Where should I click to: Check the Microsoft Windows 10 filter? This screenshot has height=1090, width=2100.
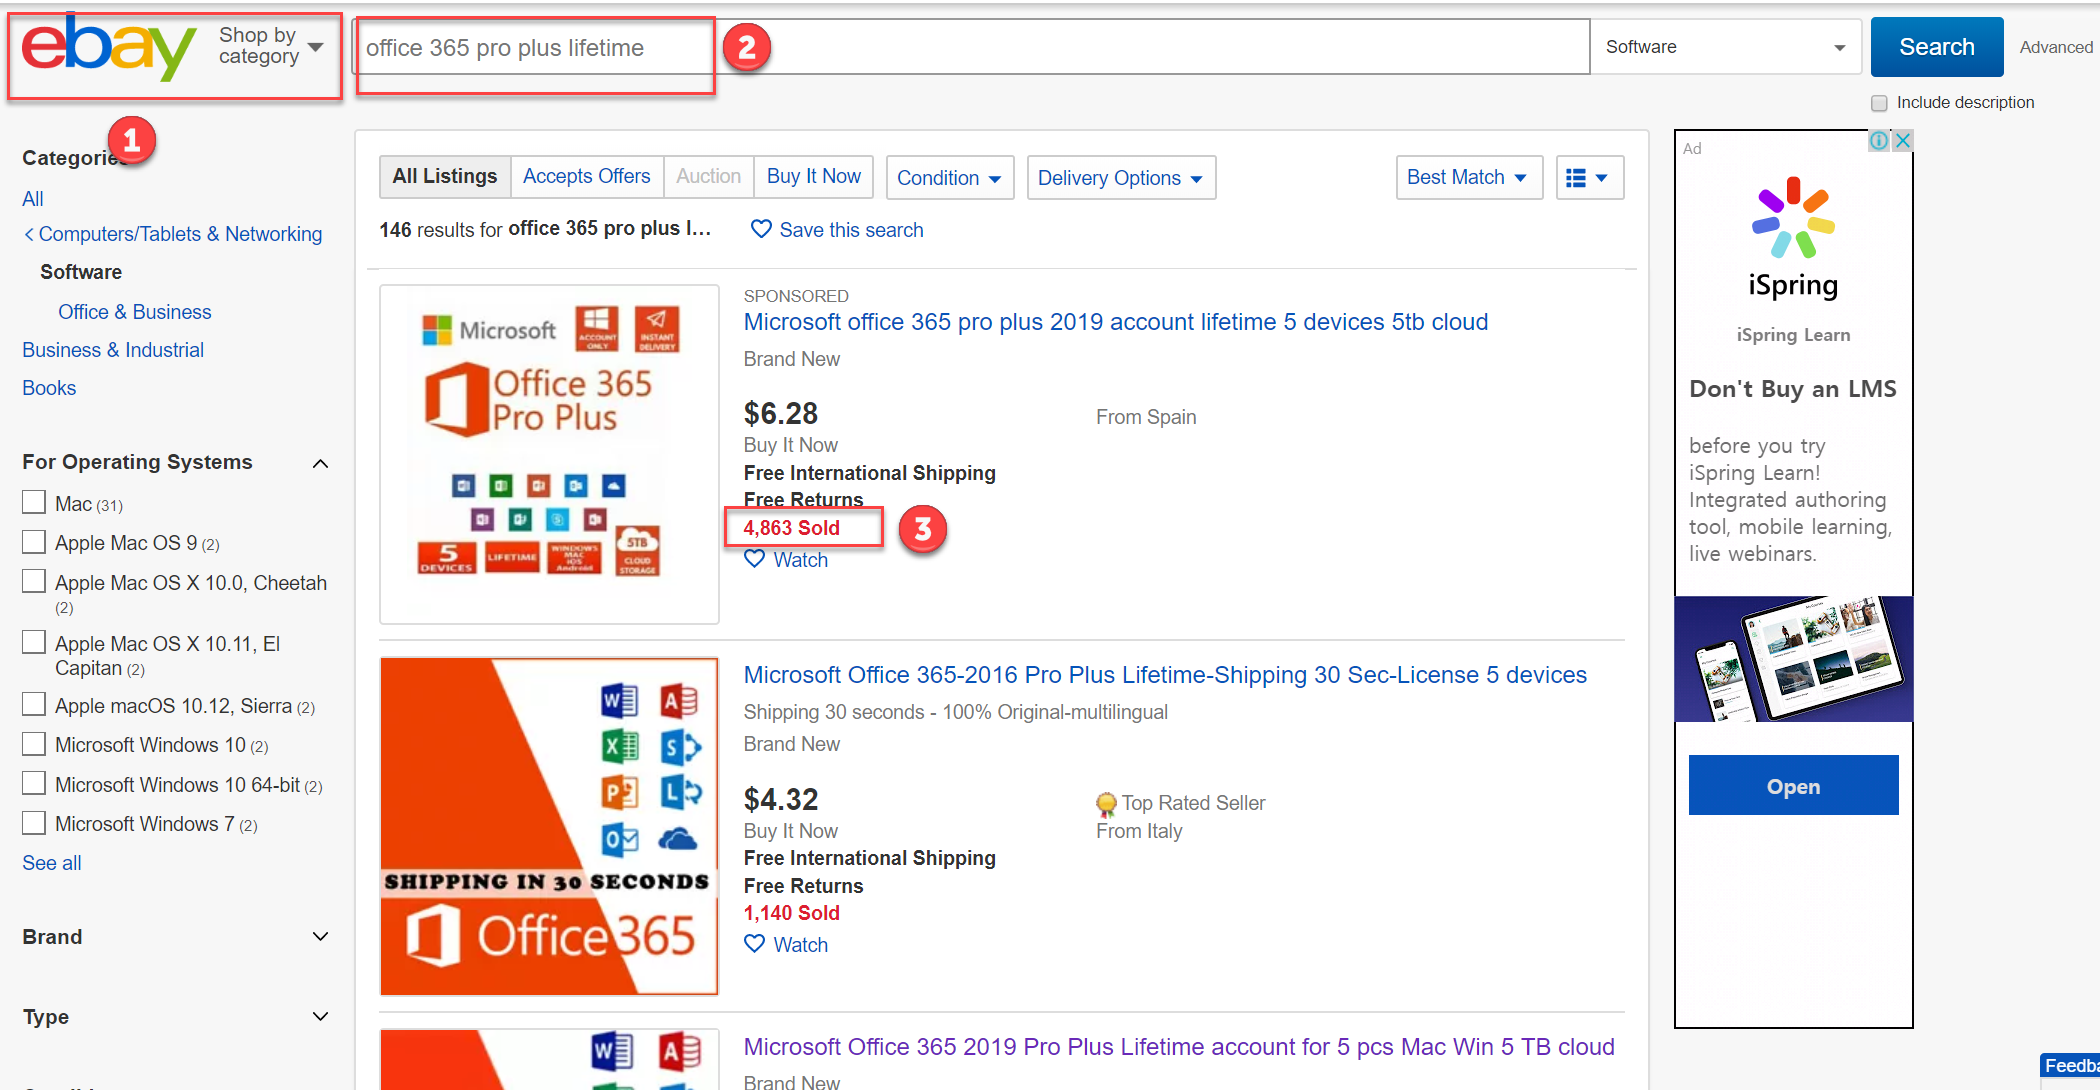pyautogui.click(x=33, y=744)
